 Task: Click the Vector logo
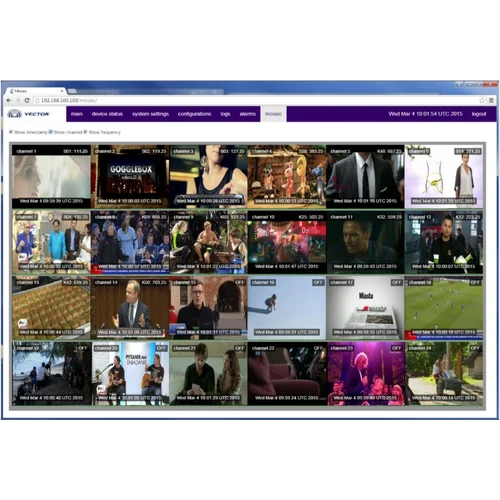tap(28, 114)
